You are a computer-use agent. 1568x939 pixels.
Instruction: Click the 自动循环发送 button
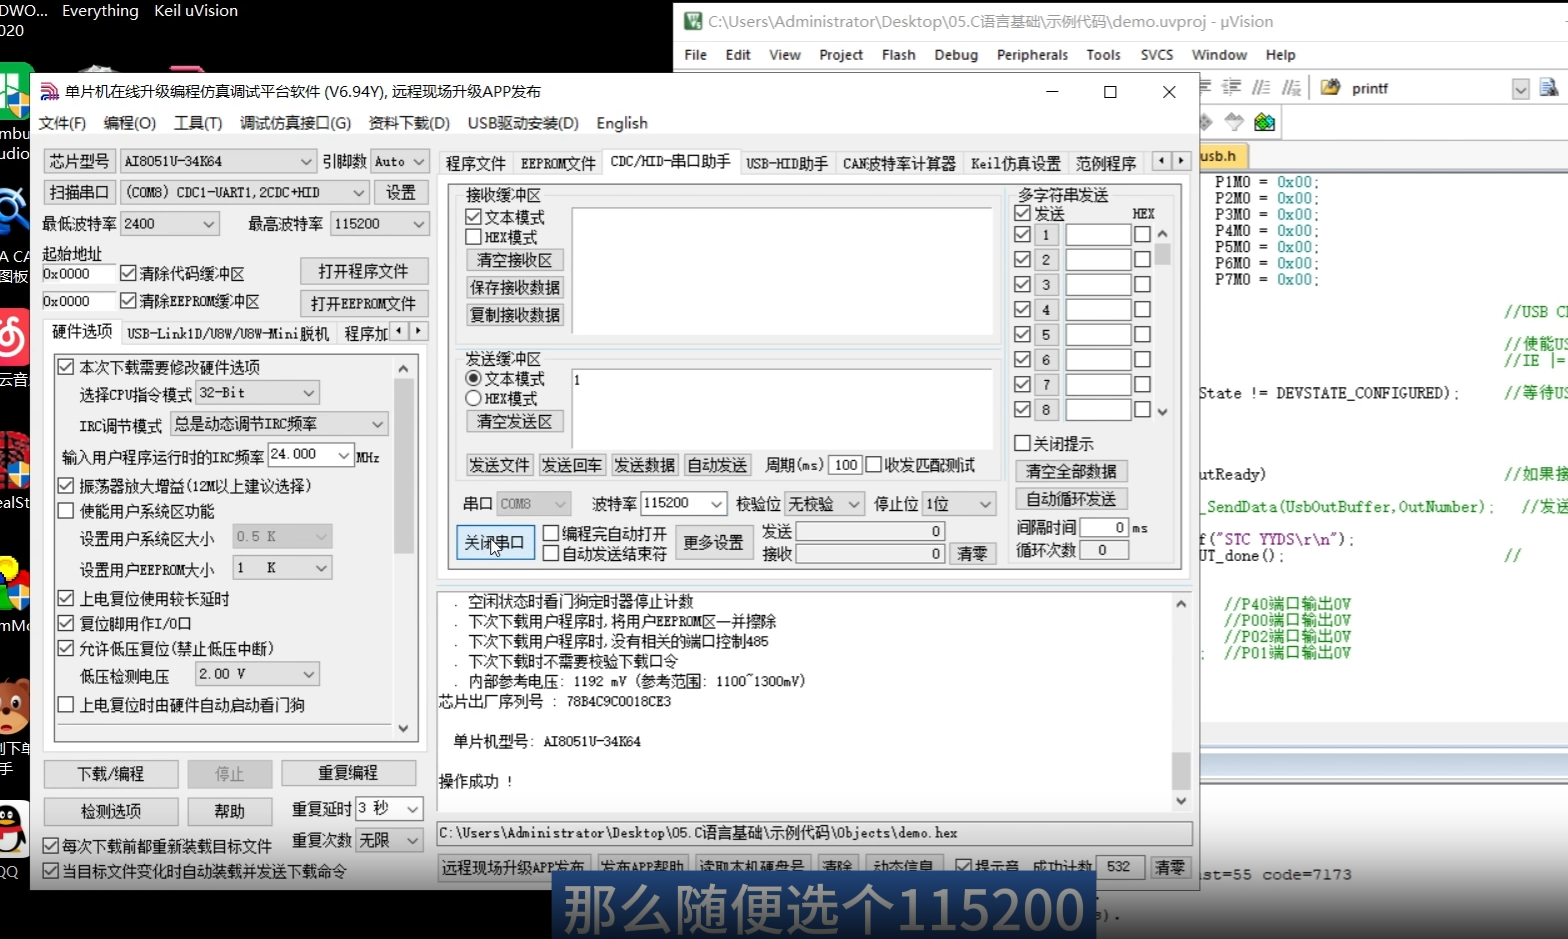[x=1071, y=499]
